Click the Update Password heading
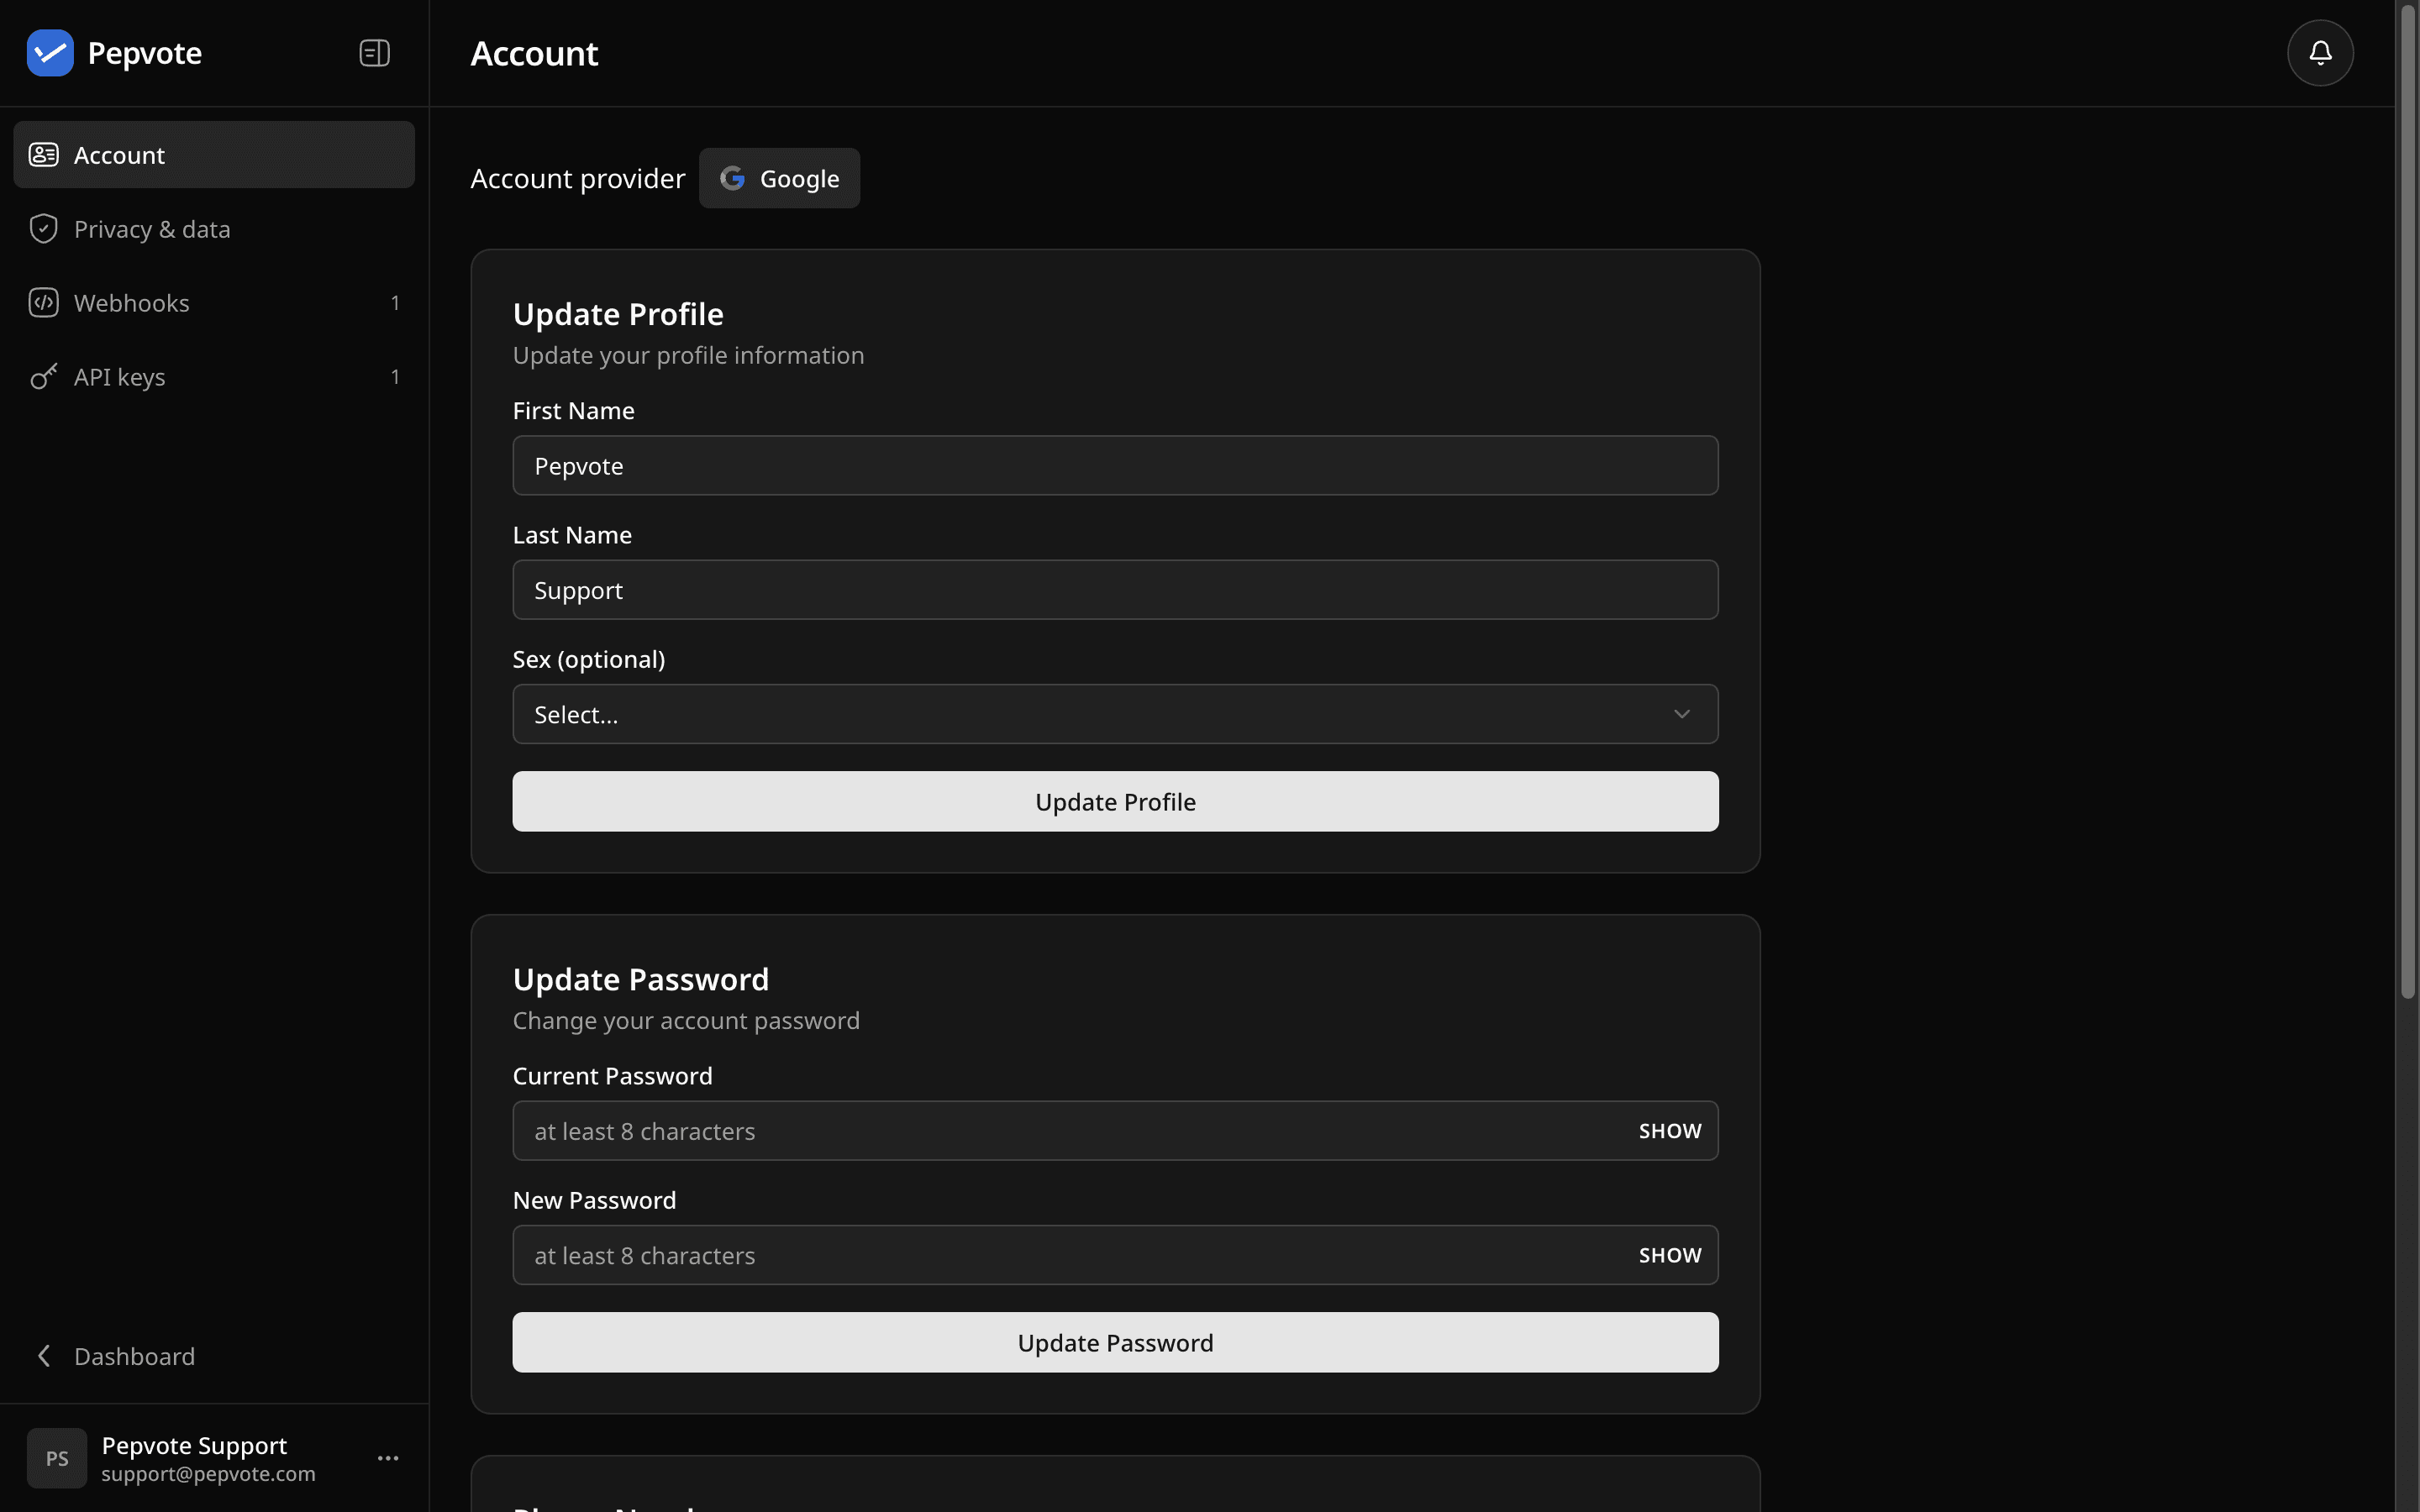2420x1512 pixels. point(641,979)
